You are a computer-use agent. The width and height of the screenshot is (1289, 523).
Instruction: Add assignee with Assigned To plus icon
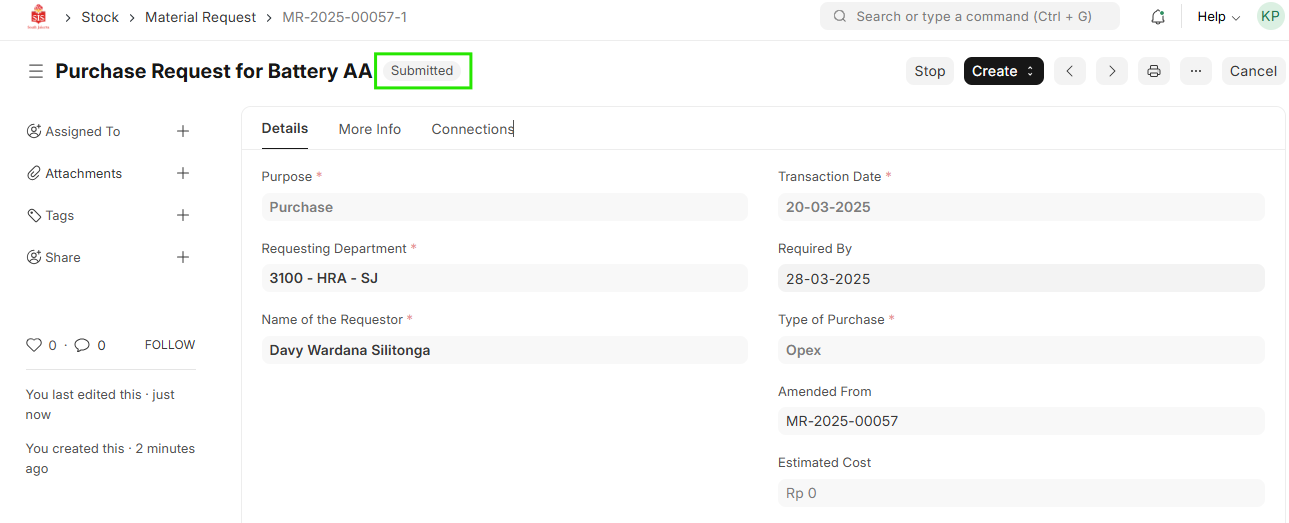click(183, 131)
